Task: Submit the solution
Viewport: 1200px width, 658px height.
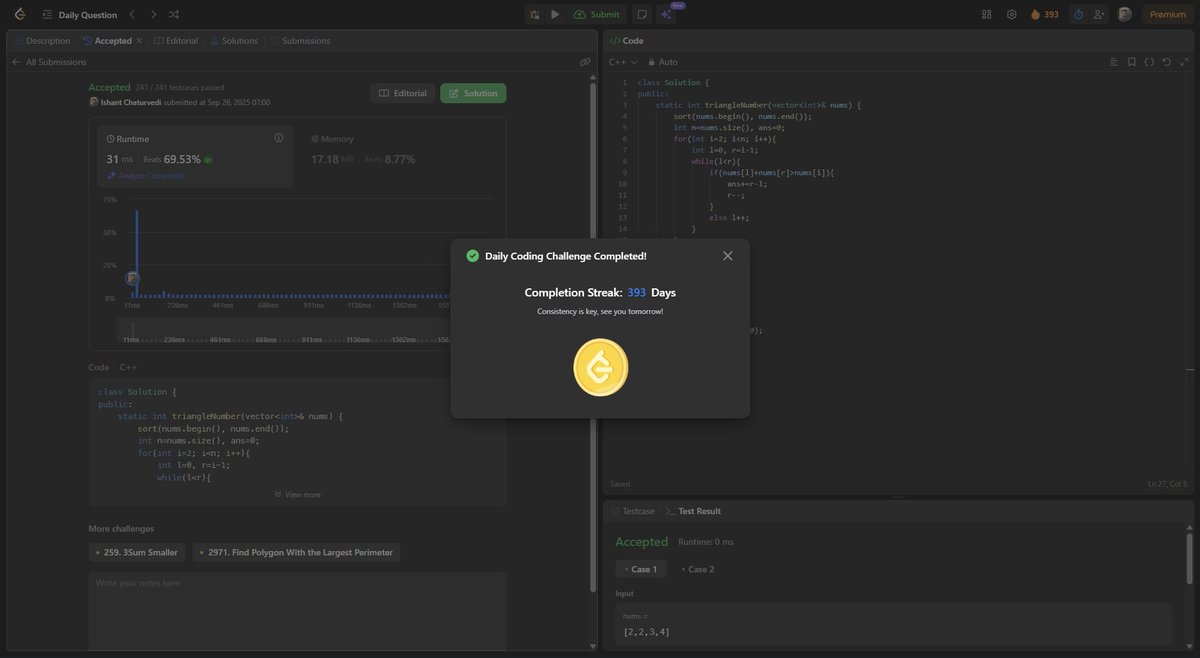Action: click(597, 14)
